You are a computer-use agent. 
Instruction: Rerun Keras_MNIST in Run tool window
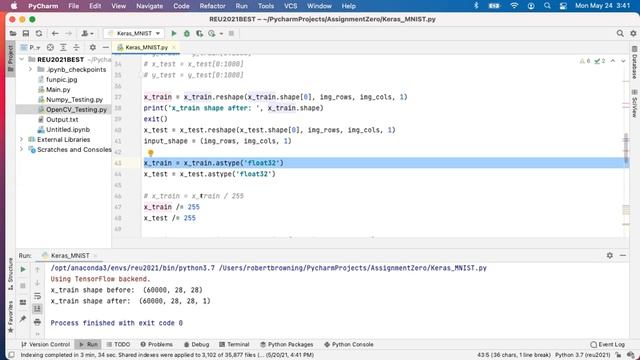23,269
